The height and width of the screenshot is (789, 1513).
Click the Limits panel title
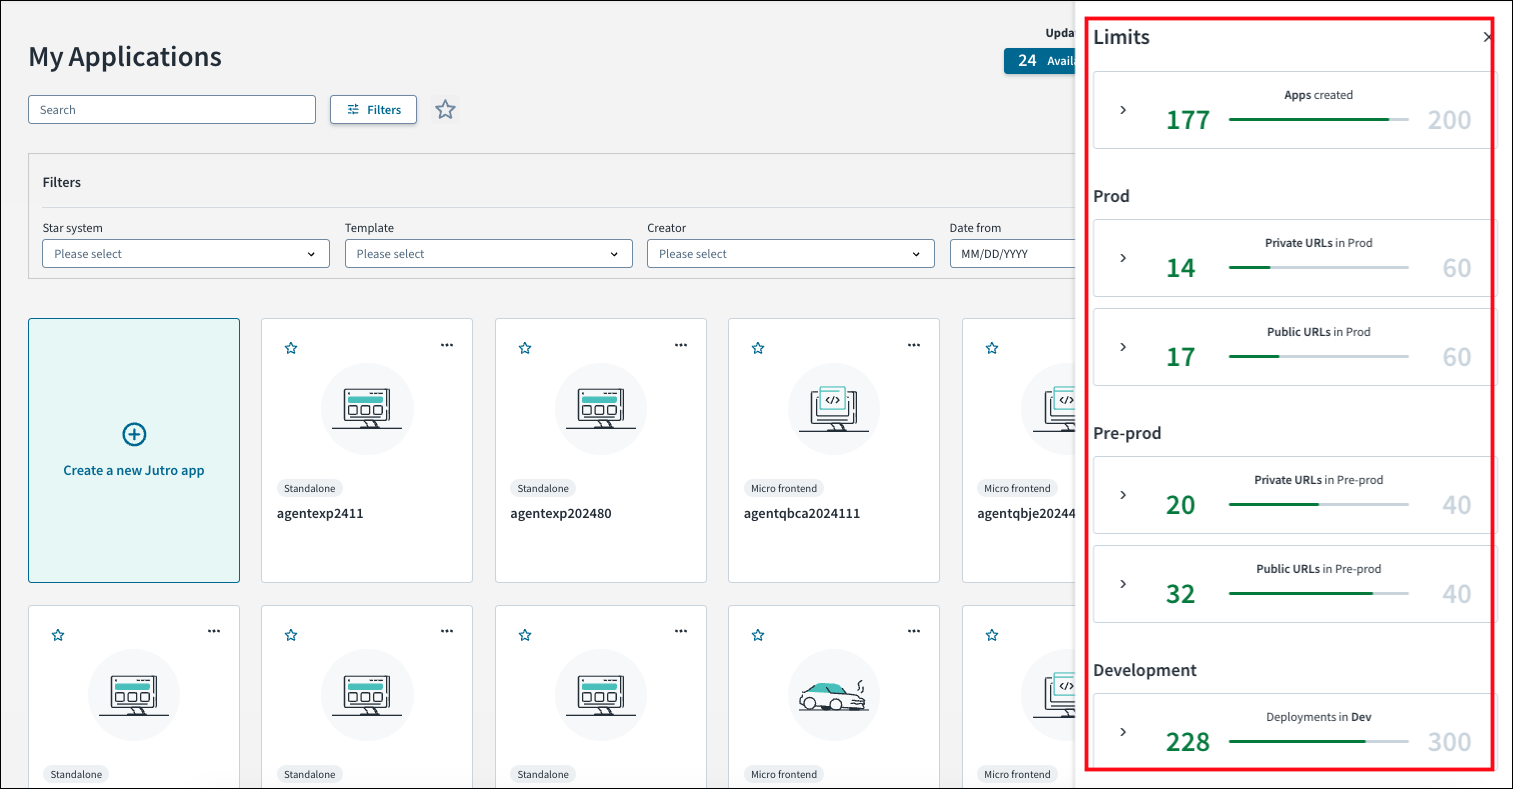coord(1121,37)
